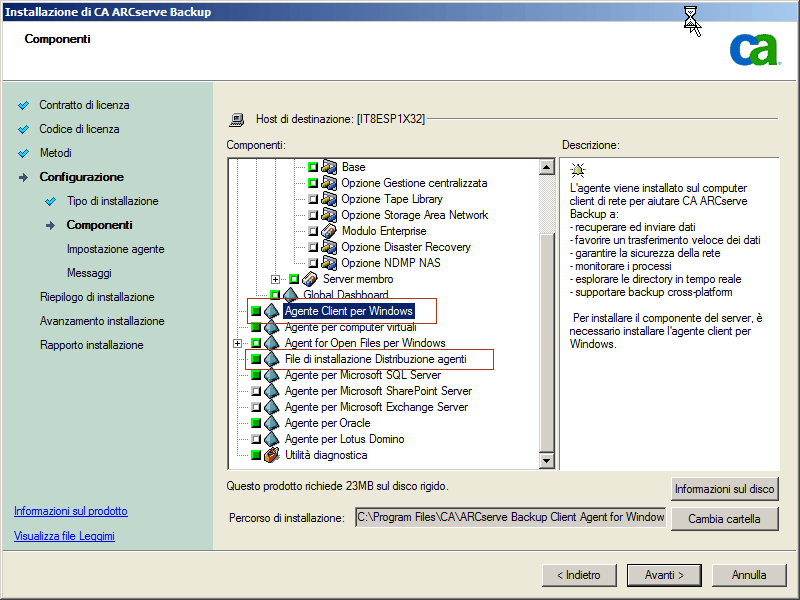Toggle Utilità diagnostica checkbox
This screenshot has height=600, width=800.
256,455
